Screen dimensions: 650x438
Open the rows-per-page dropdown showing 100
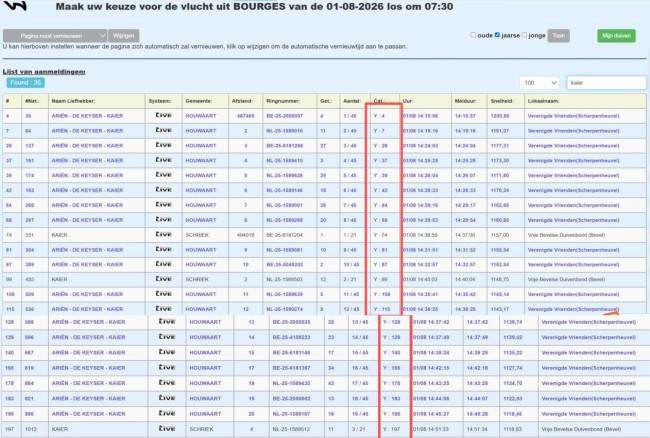pyautogui.click(x=539, y=83)
